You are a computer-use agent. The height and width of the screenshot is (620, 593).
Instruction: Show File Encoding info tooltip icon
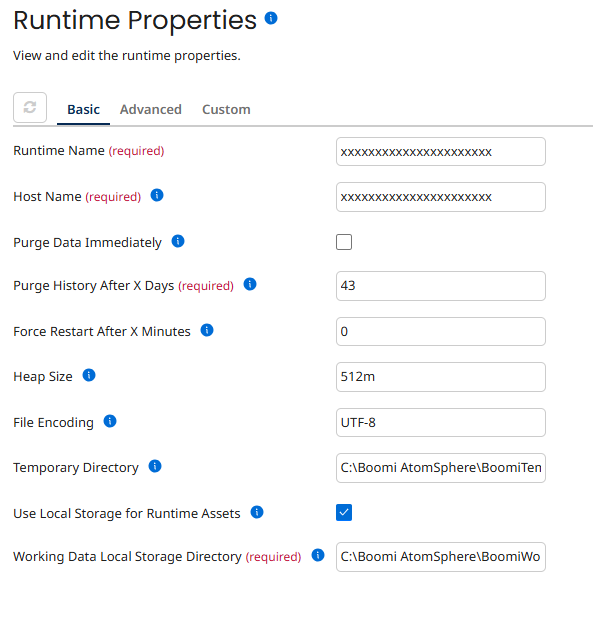pyautogui.click(x=110, y=421)
